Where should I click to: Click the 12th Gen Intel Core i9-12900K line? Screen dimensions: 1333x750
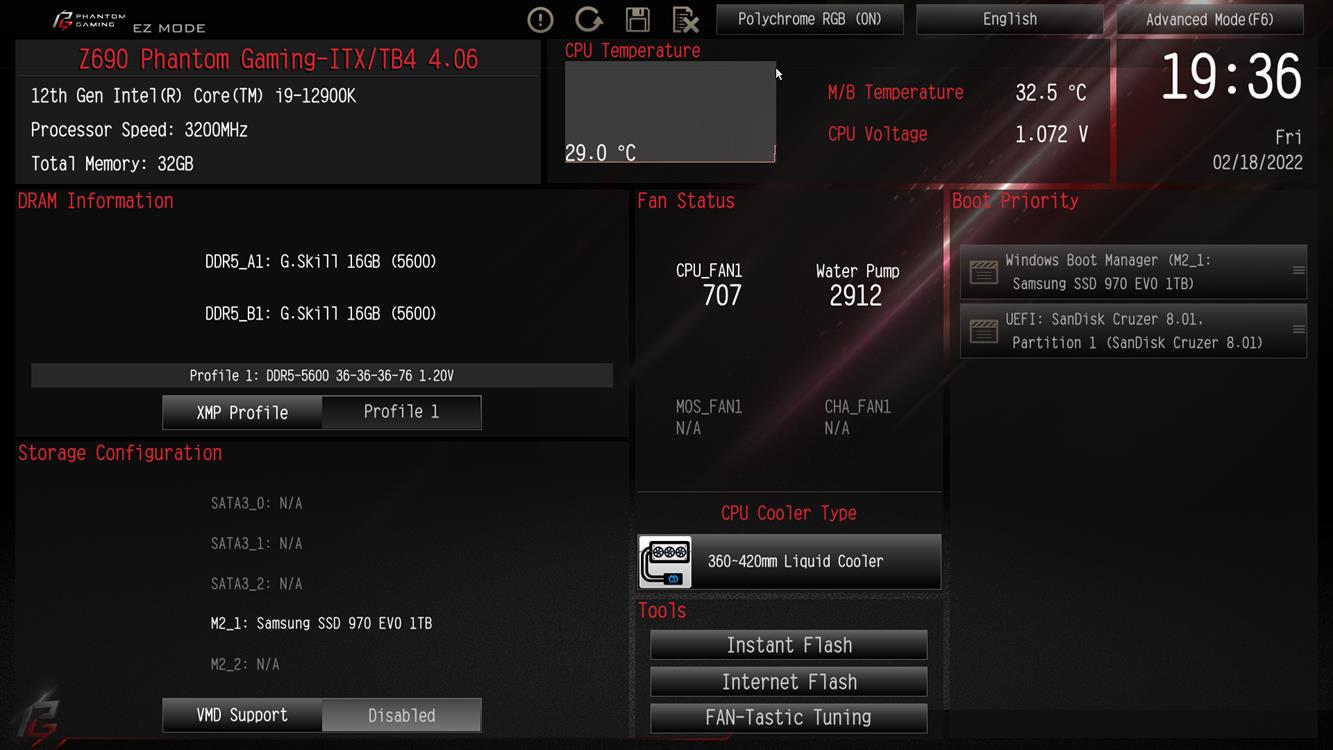[x=193, y=96]
